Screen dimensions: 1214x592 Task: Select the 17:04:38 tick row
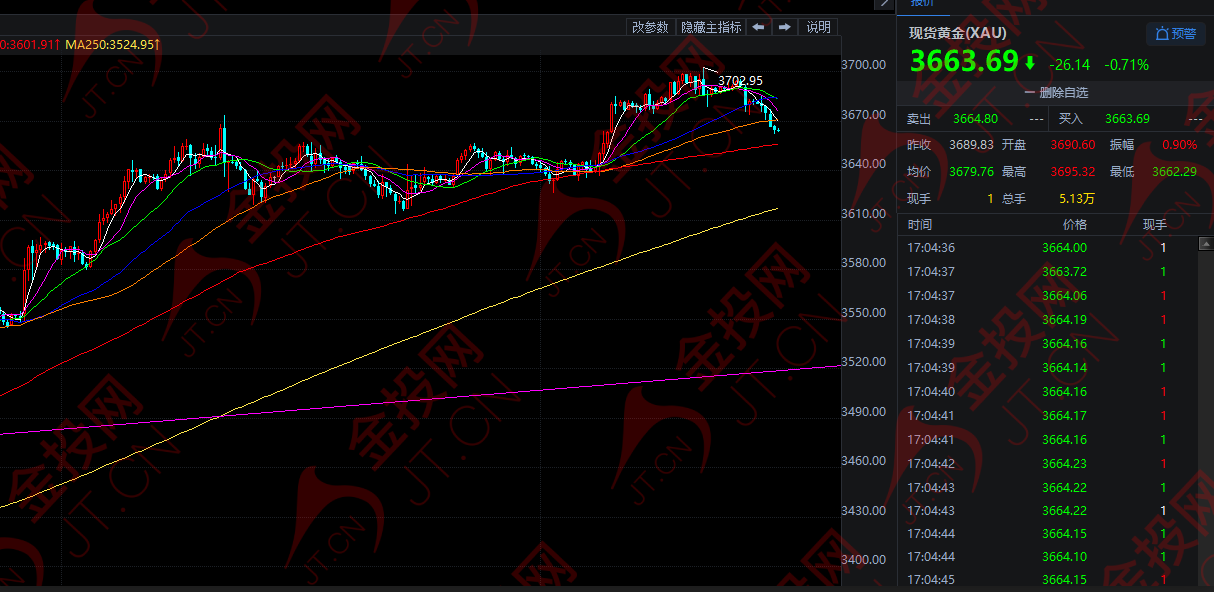pos(1047,320)
